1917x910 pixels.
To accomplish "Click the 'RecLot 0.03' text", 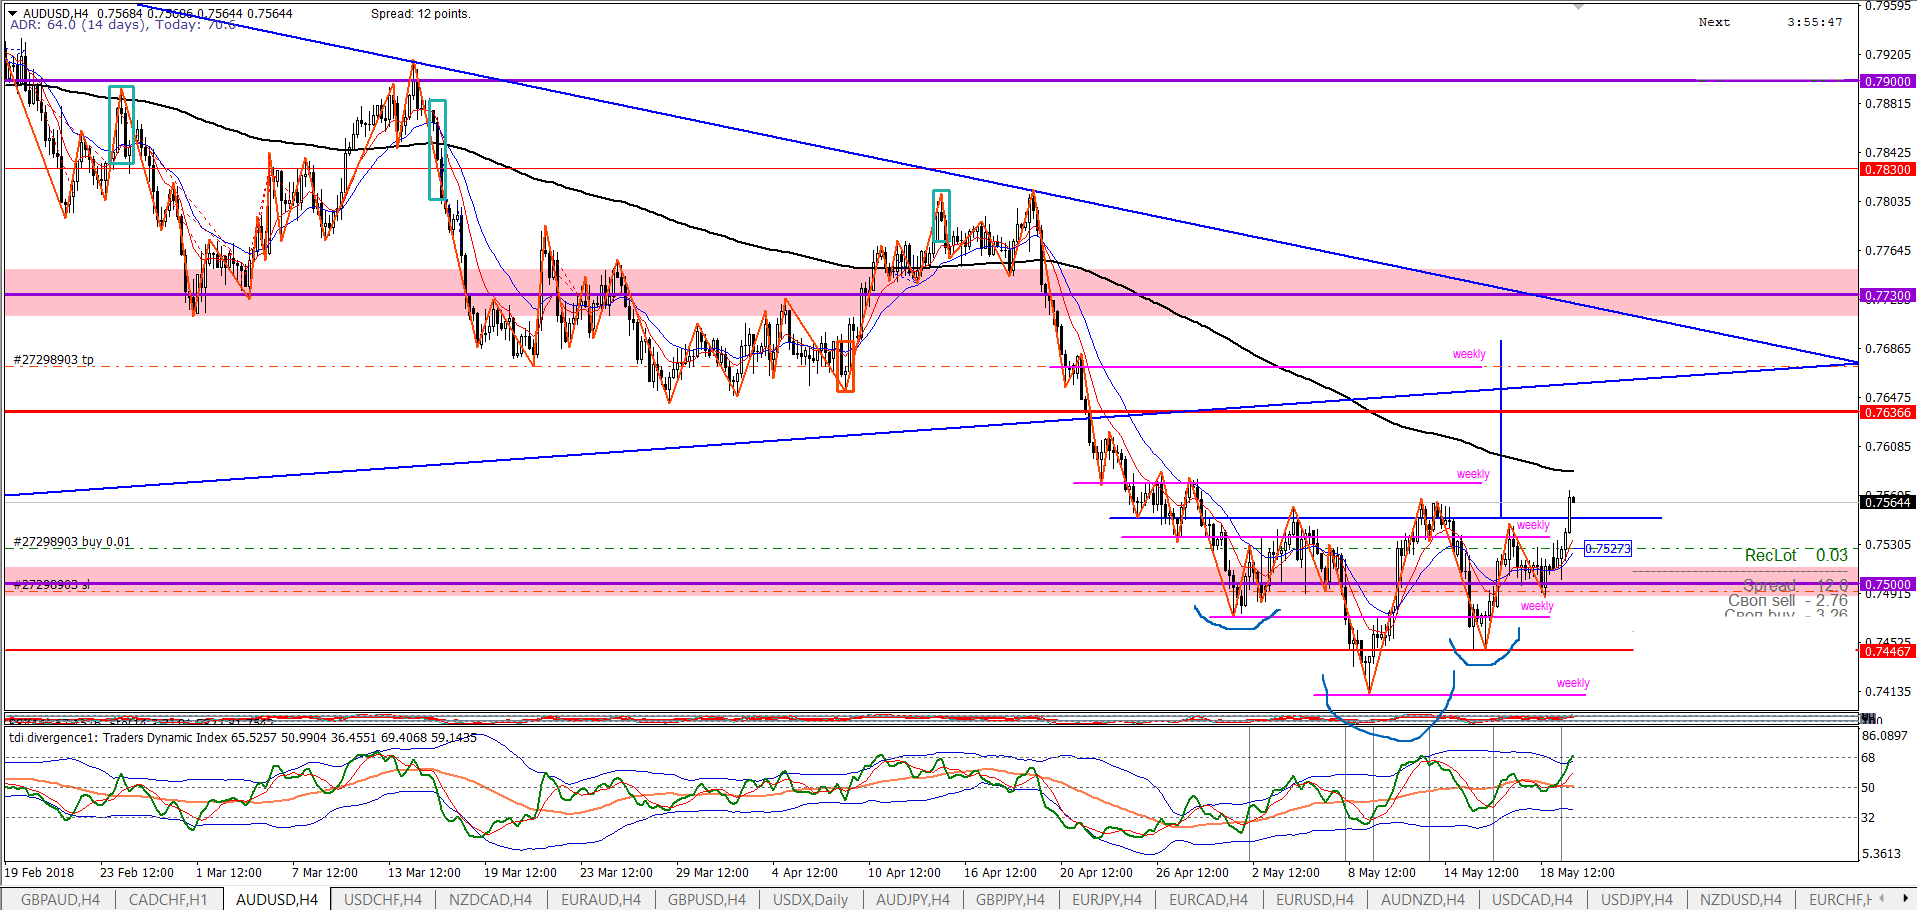I will coord(1796,555).
